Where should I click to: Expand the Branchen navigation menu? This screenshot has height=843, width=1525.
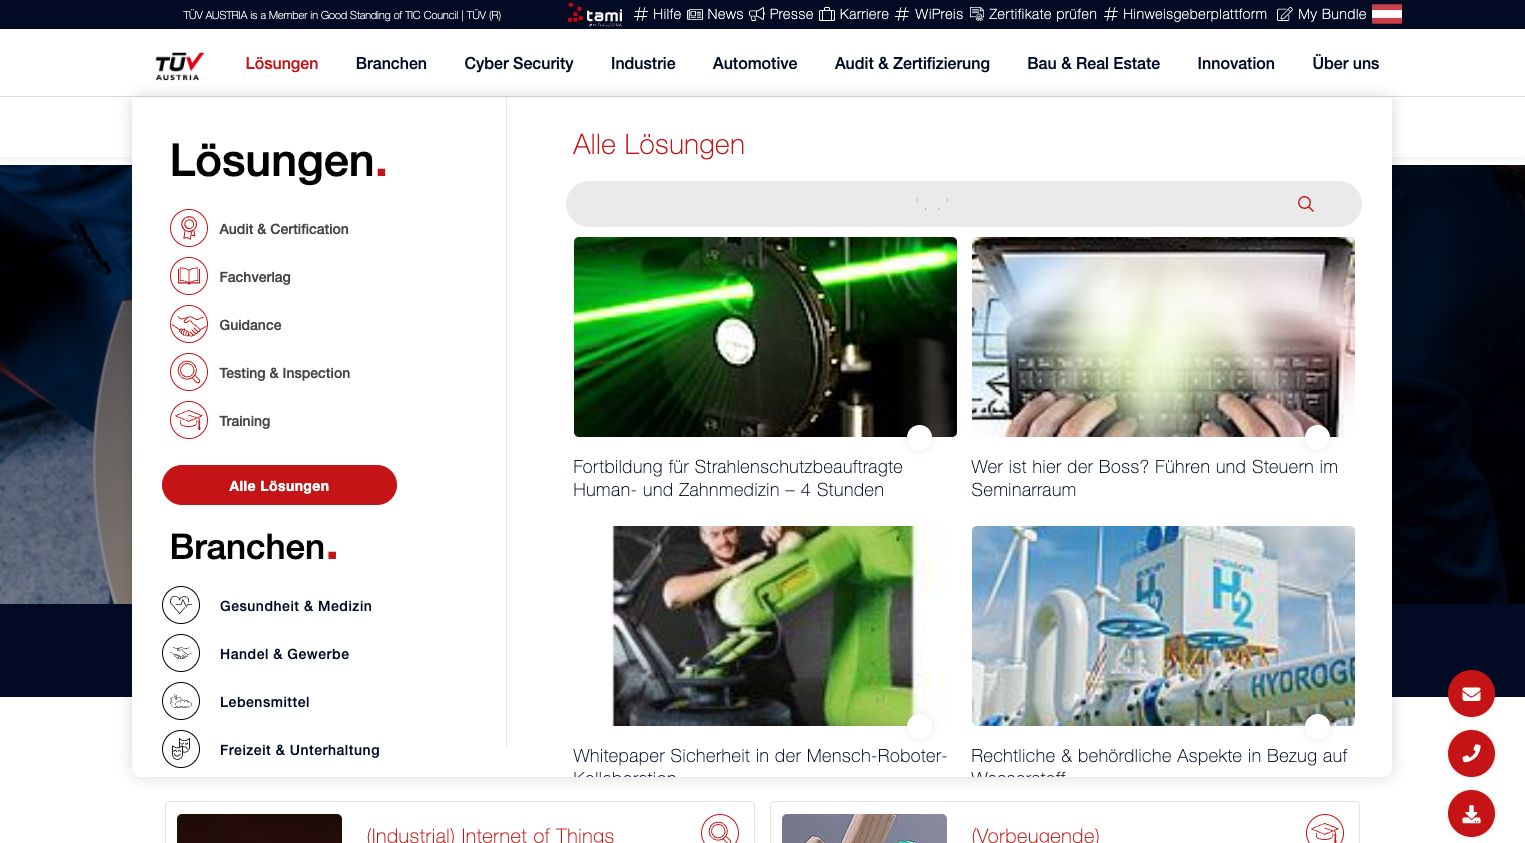point(391,63)
